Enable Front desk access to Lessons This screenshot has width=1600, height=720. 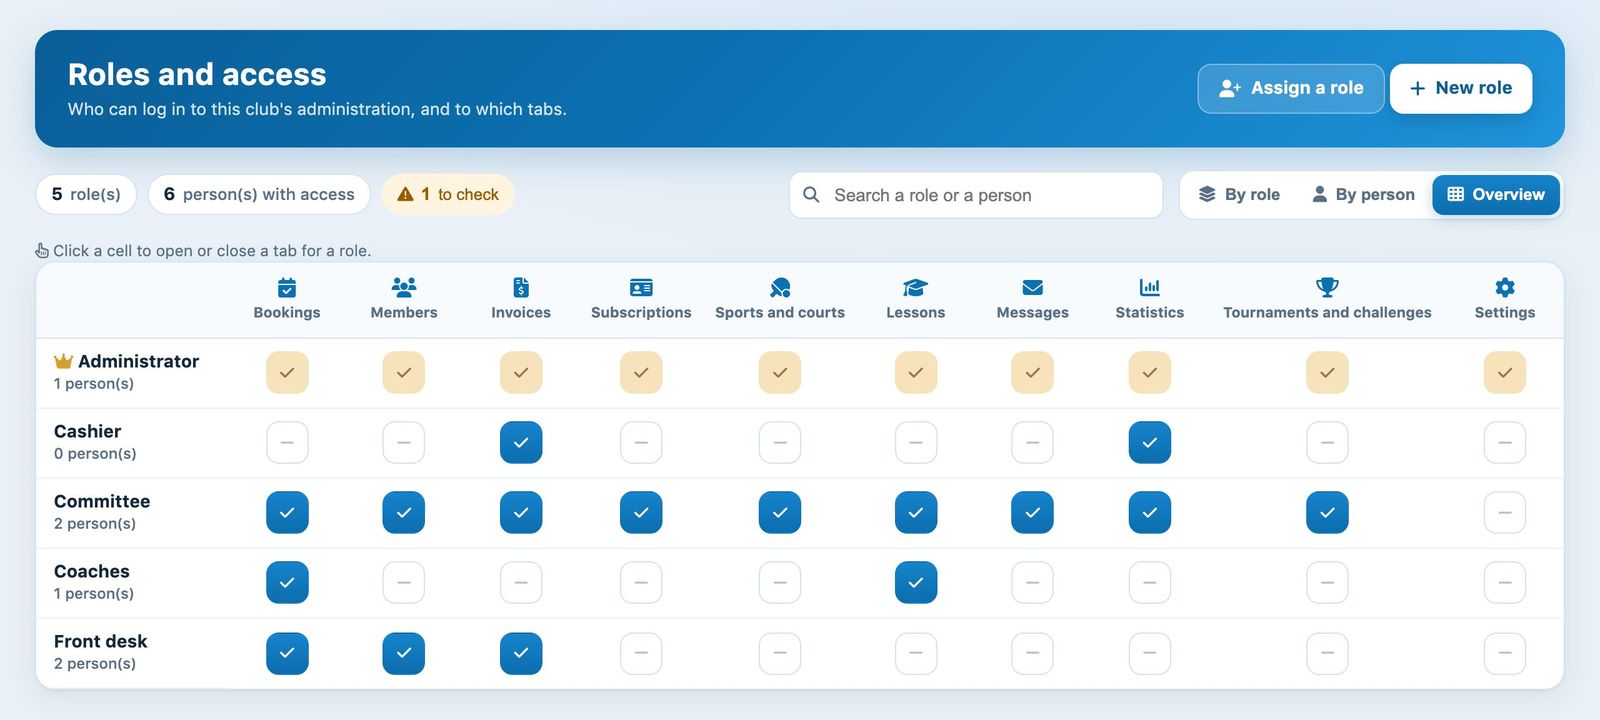(916, 653)
